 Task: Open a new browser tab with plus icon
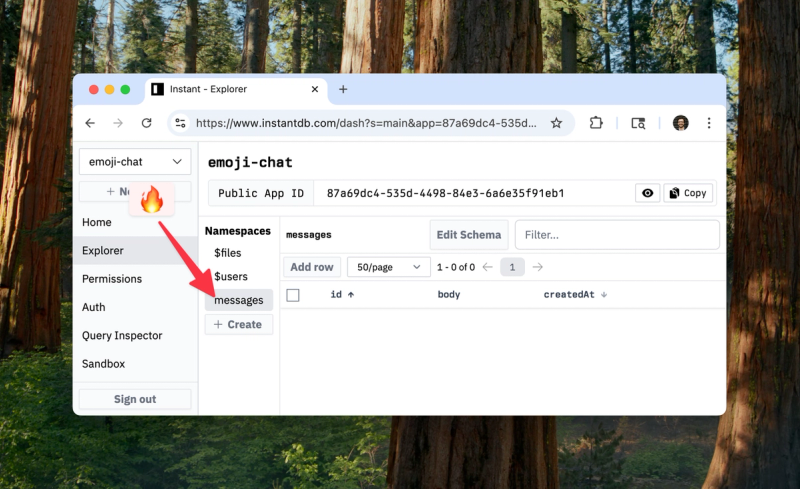[x=343, y=89]
